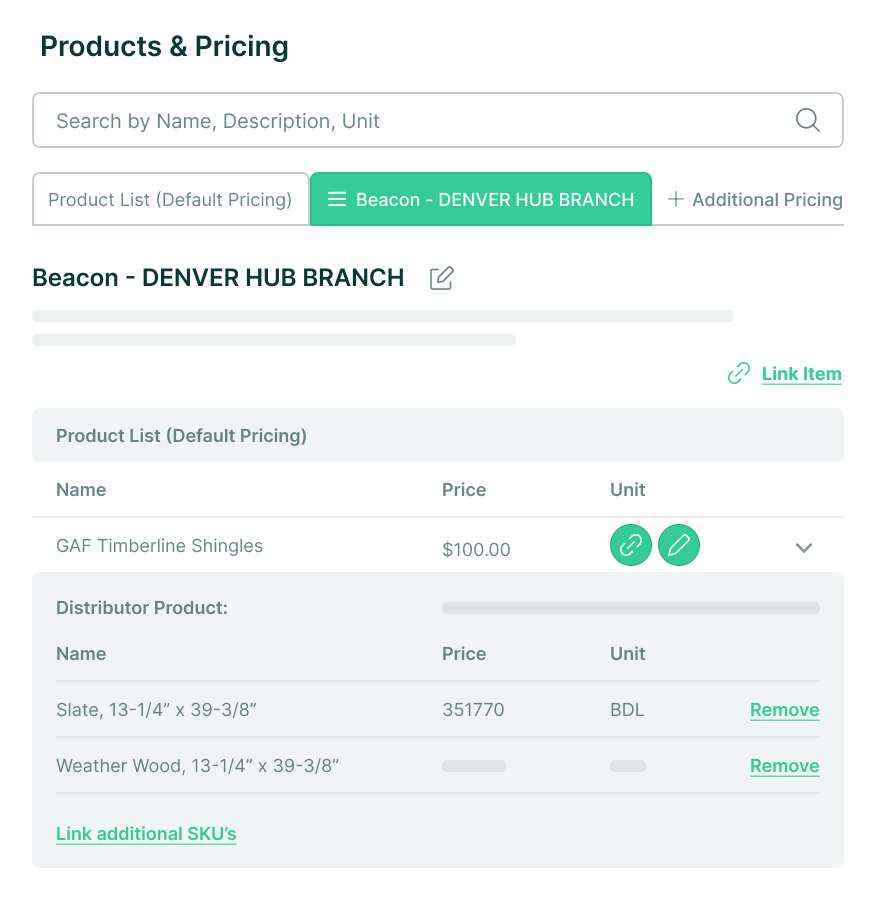
Task: Click hamburger icon on Beacon tab
Action: point(337,199)
